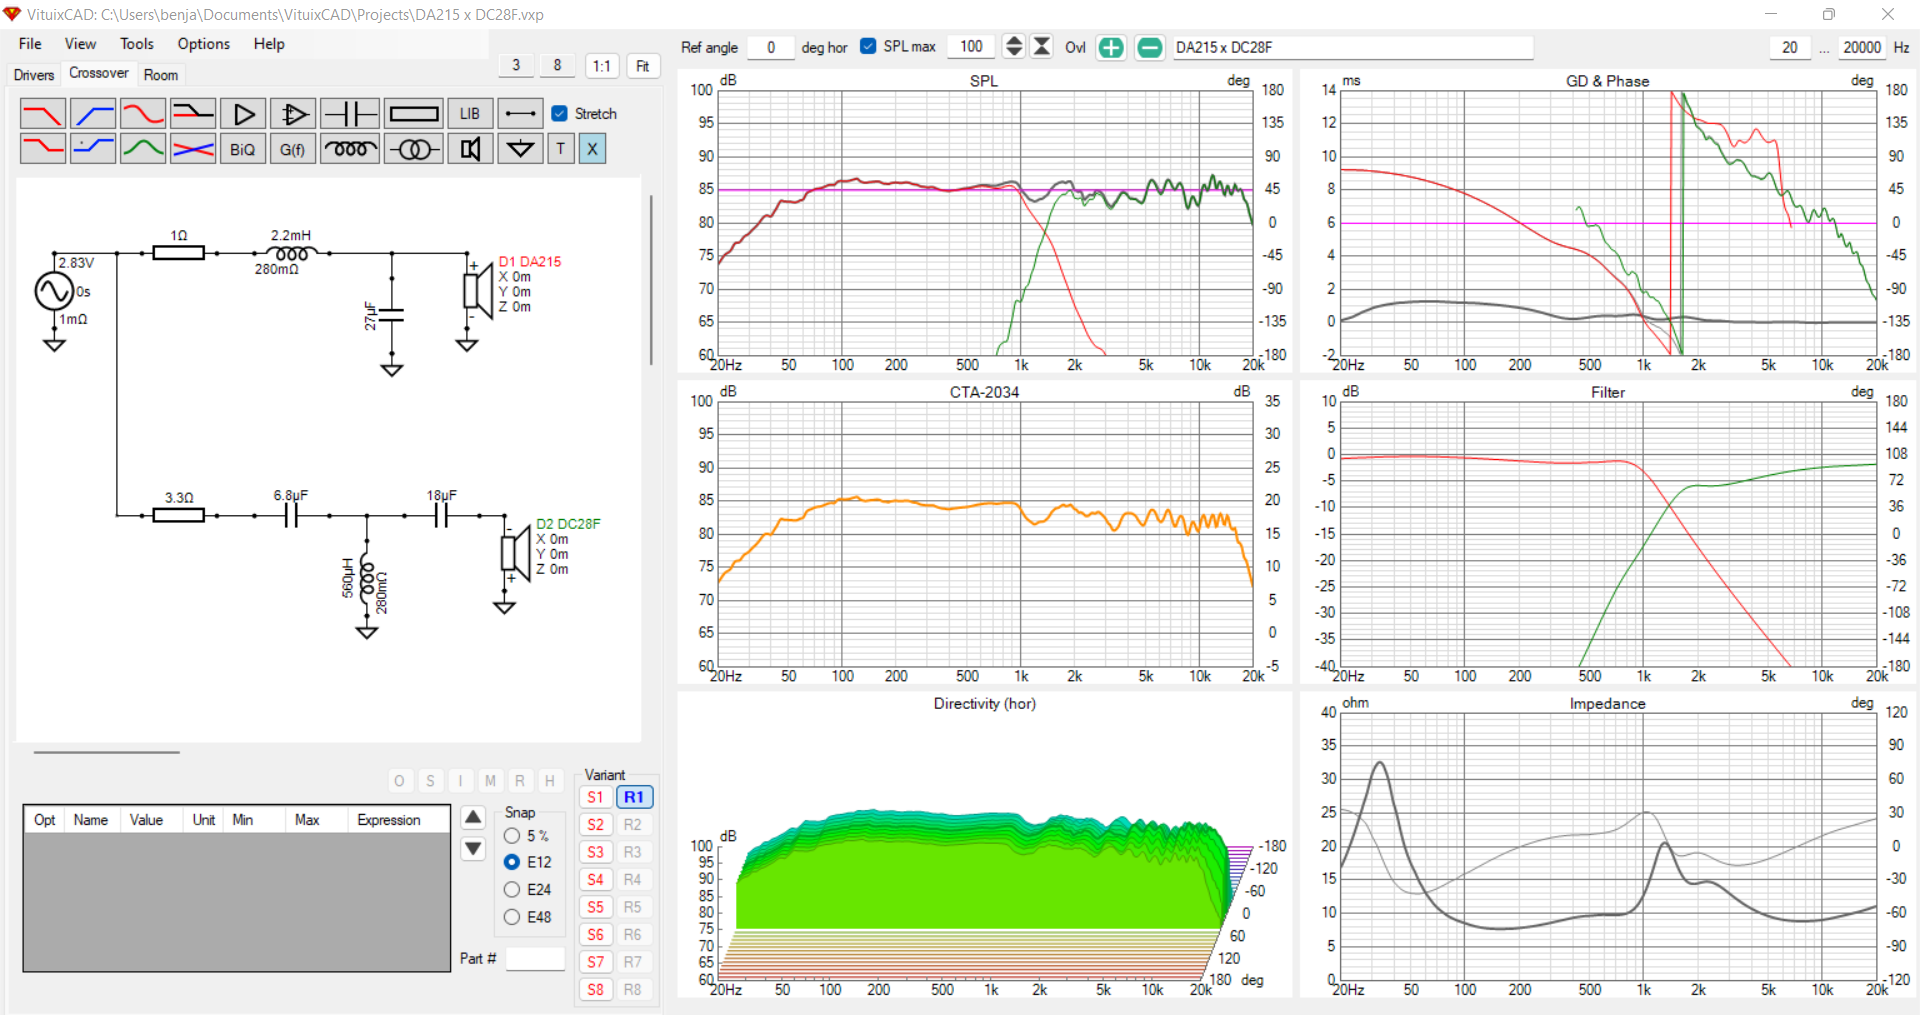Click the SPL compress arrows icon
The height and width of the screenshot is (1015, 1920).
pos(1042,47)
